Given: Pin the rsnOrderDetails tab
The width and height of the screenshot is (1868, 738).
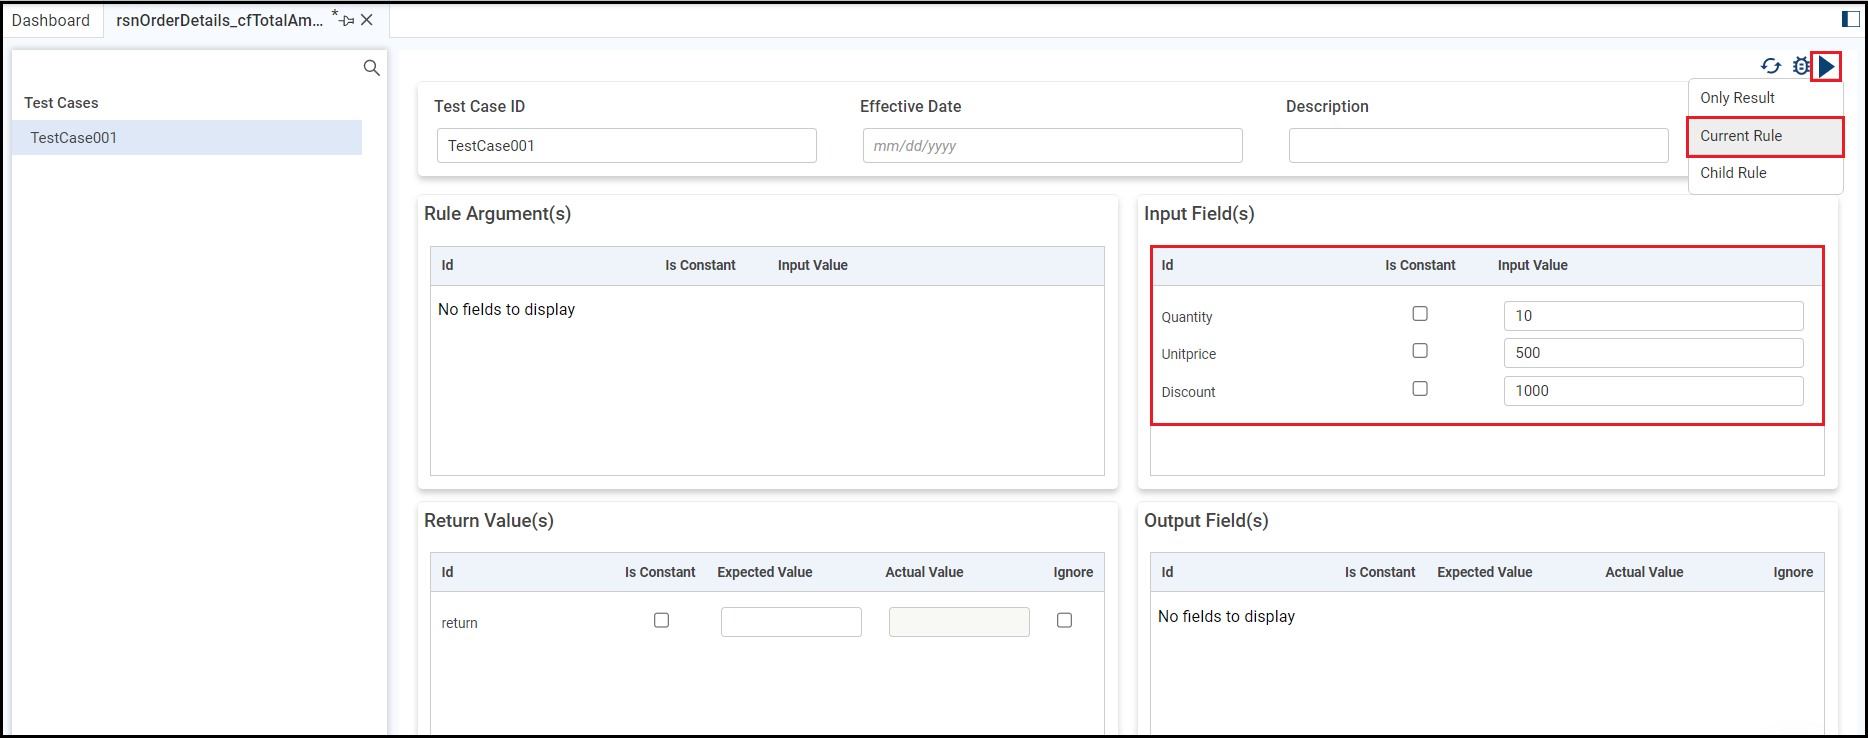Looking at the screenshot, I should point(347,20).
